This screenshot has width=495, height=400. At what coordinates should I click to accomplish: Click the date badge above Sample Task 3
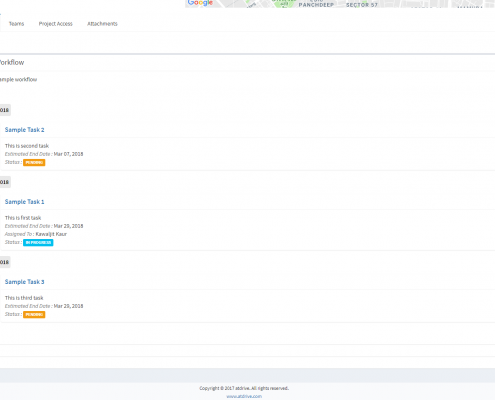pyautogui.click(x=5, y=262)
